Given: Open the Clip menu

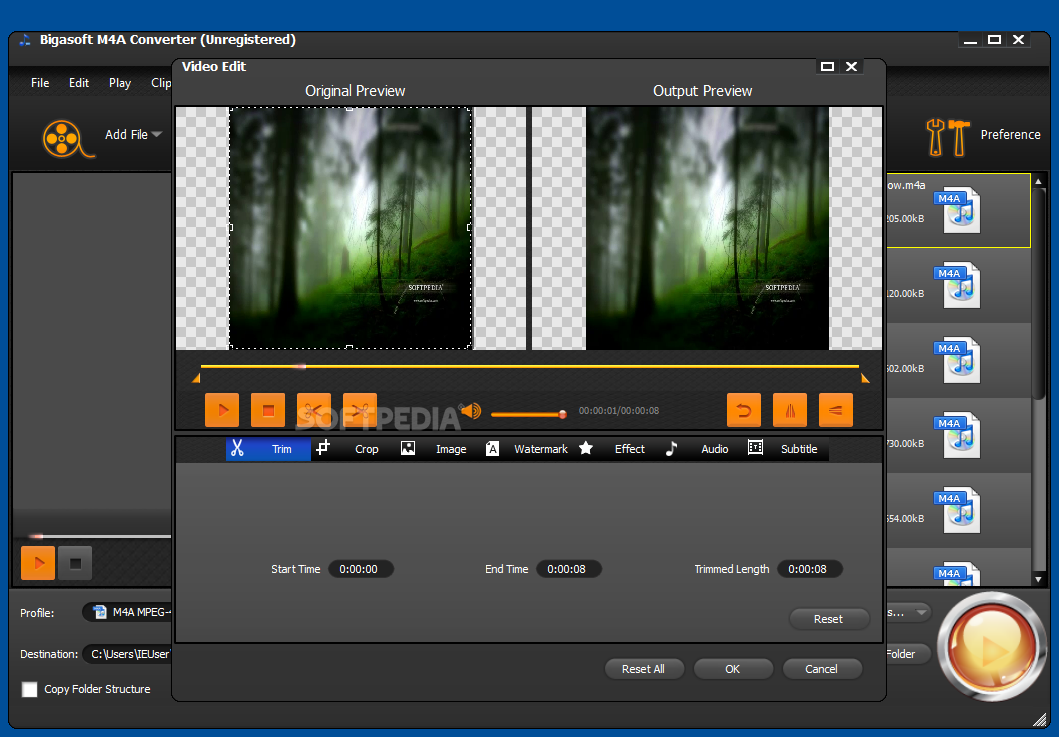Looking at the screenshot, I should tap(161, 83).
